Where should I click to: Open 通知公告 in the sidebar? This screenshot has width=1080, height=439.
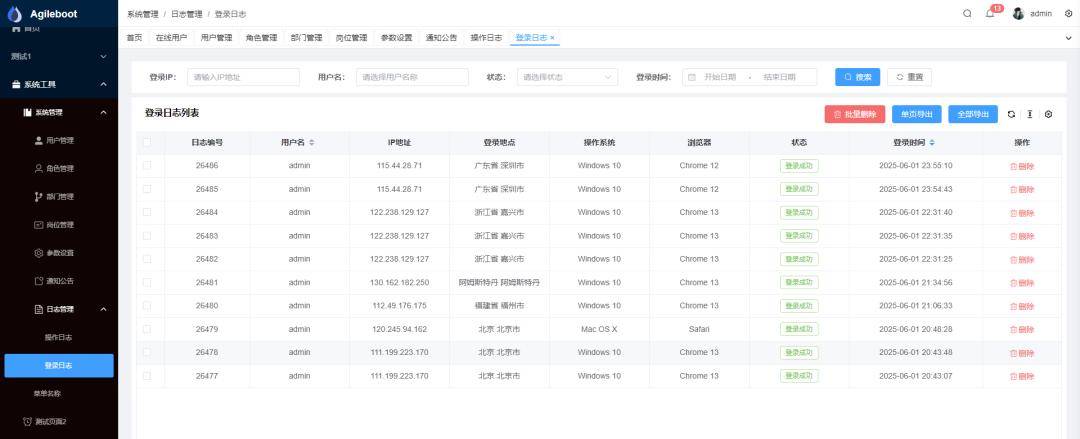coord(59,281)
